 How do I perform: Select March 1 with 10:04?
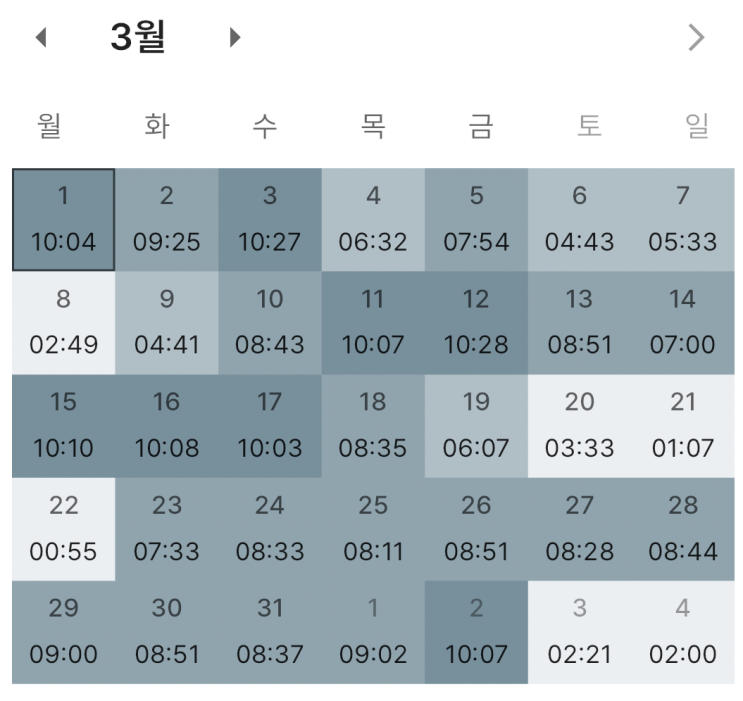coord(63,219)
